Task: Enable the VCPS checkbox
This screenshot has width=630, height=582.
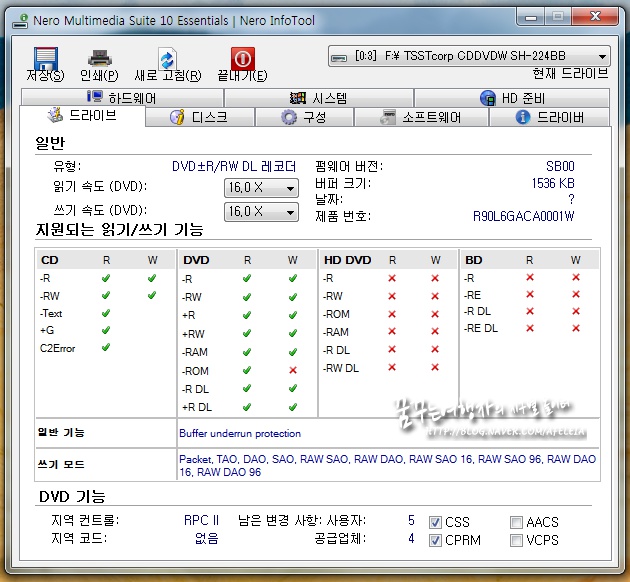Action: 516,540
